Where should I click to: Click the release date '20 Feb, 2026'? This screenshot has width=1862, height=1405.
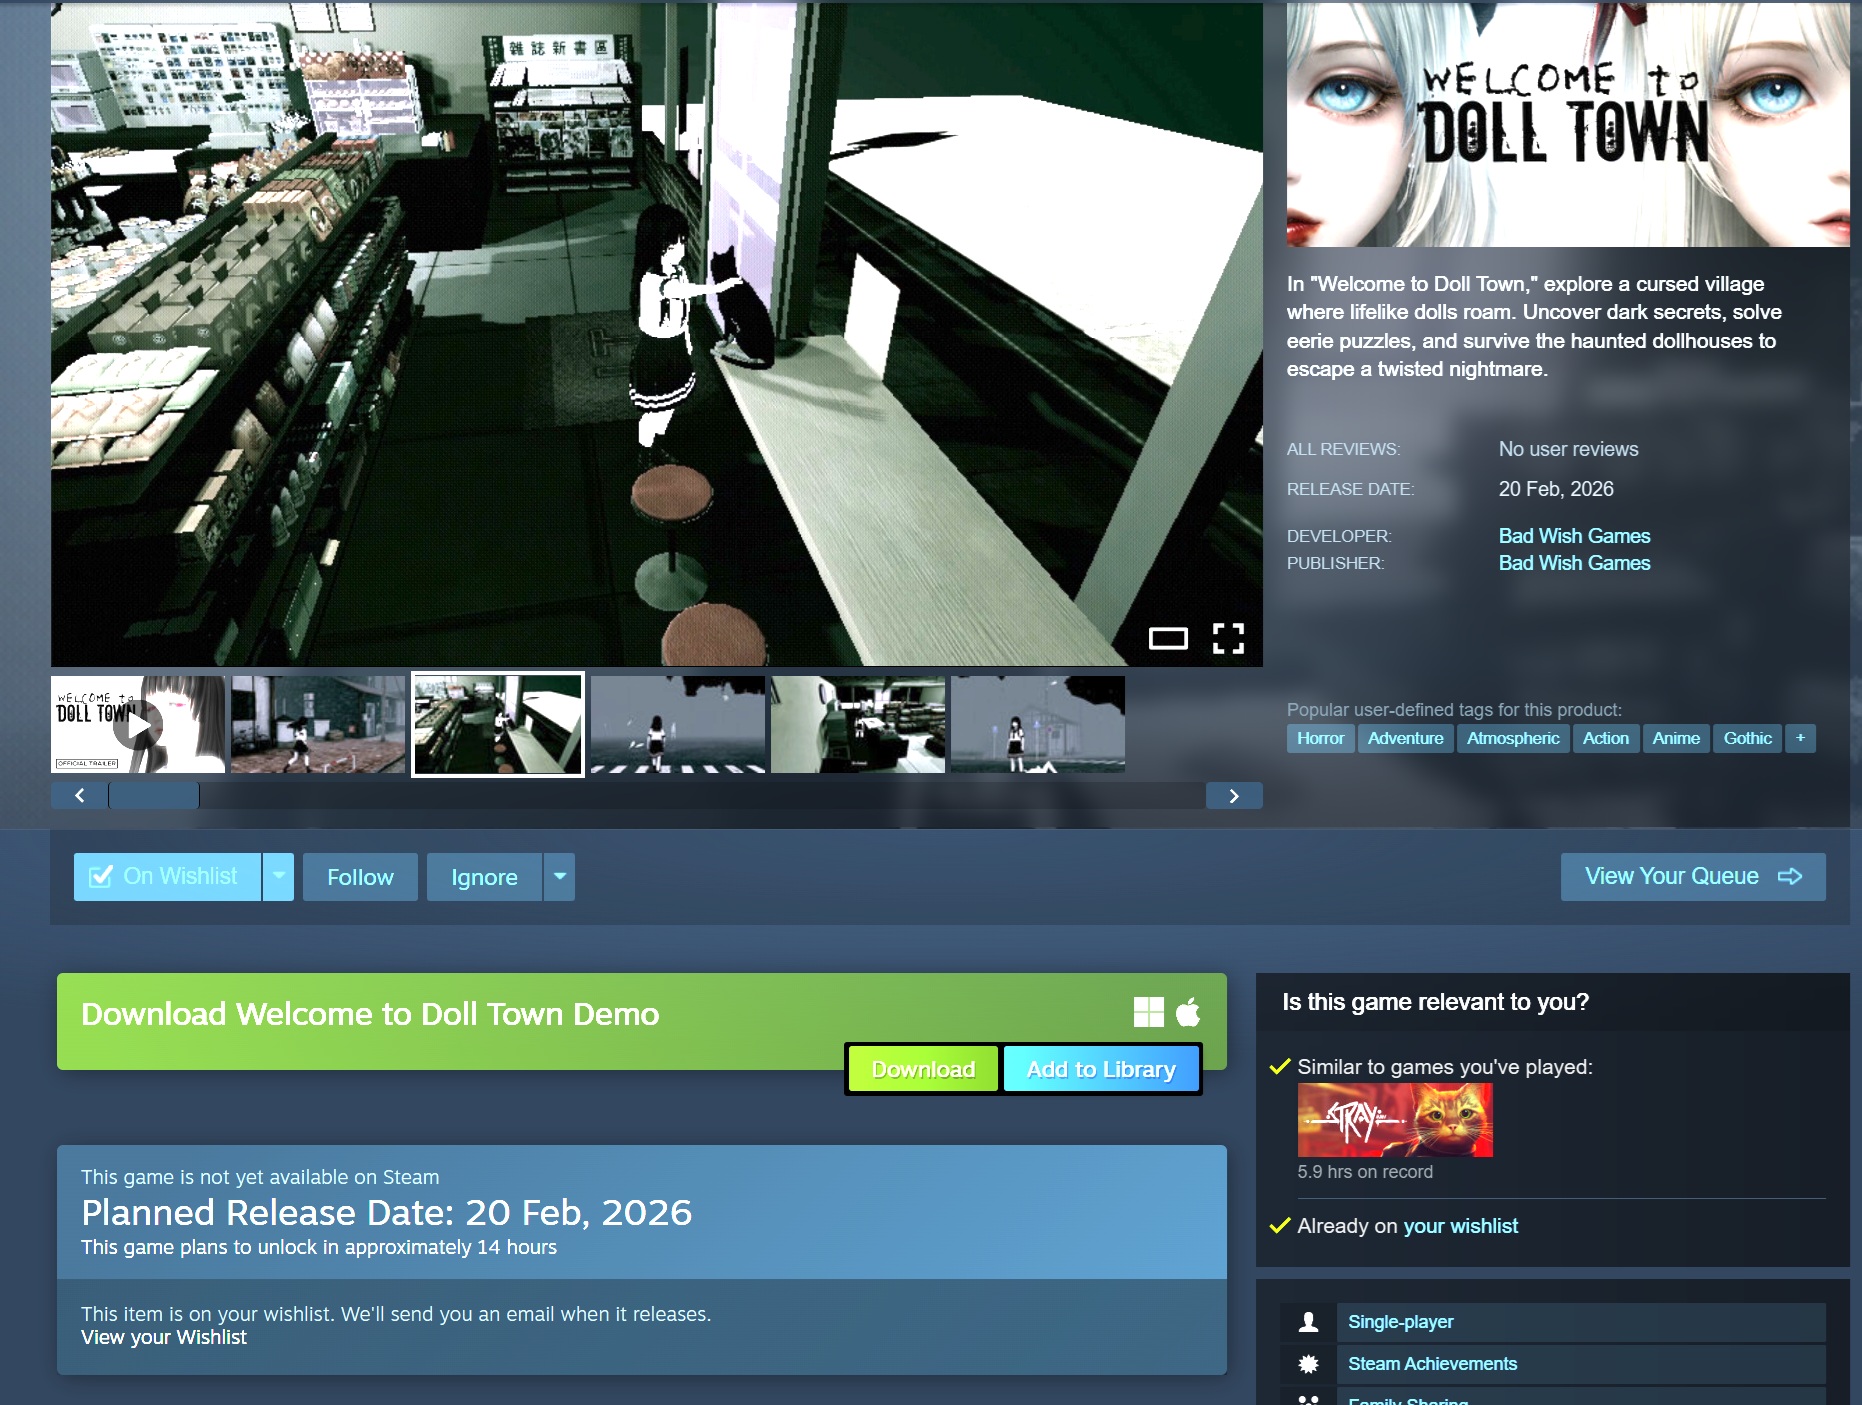[x=1556, y=489]
